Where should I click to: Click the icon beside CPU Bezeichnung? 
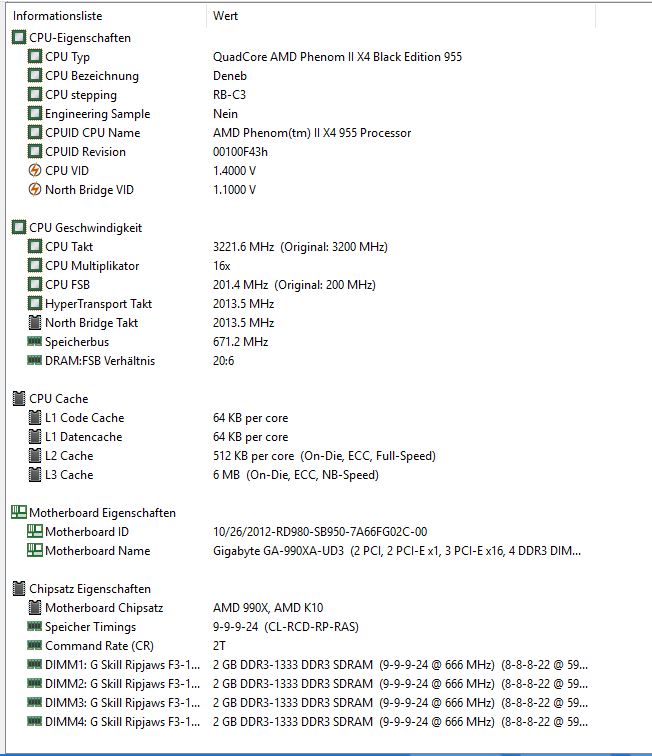click(x=35, y=76)
